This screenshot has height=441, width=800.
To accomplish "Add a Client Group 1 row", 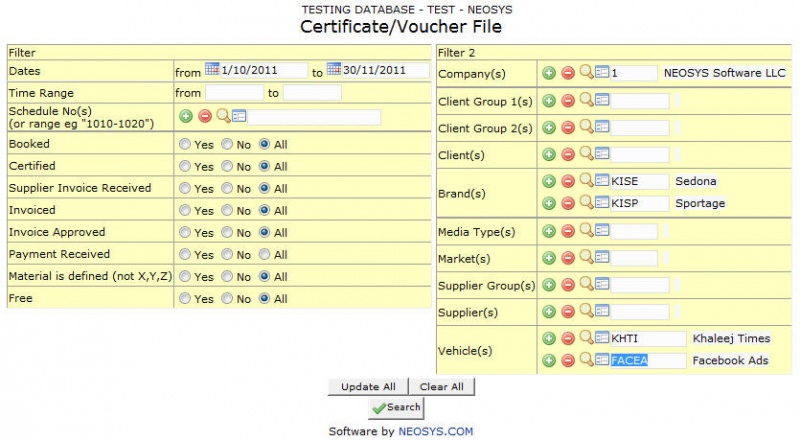I will click(x=549, y=101).
